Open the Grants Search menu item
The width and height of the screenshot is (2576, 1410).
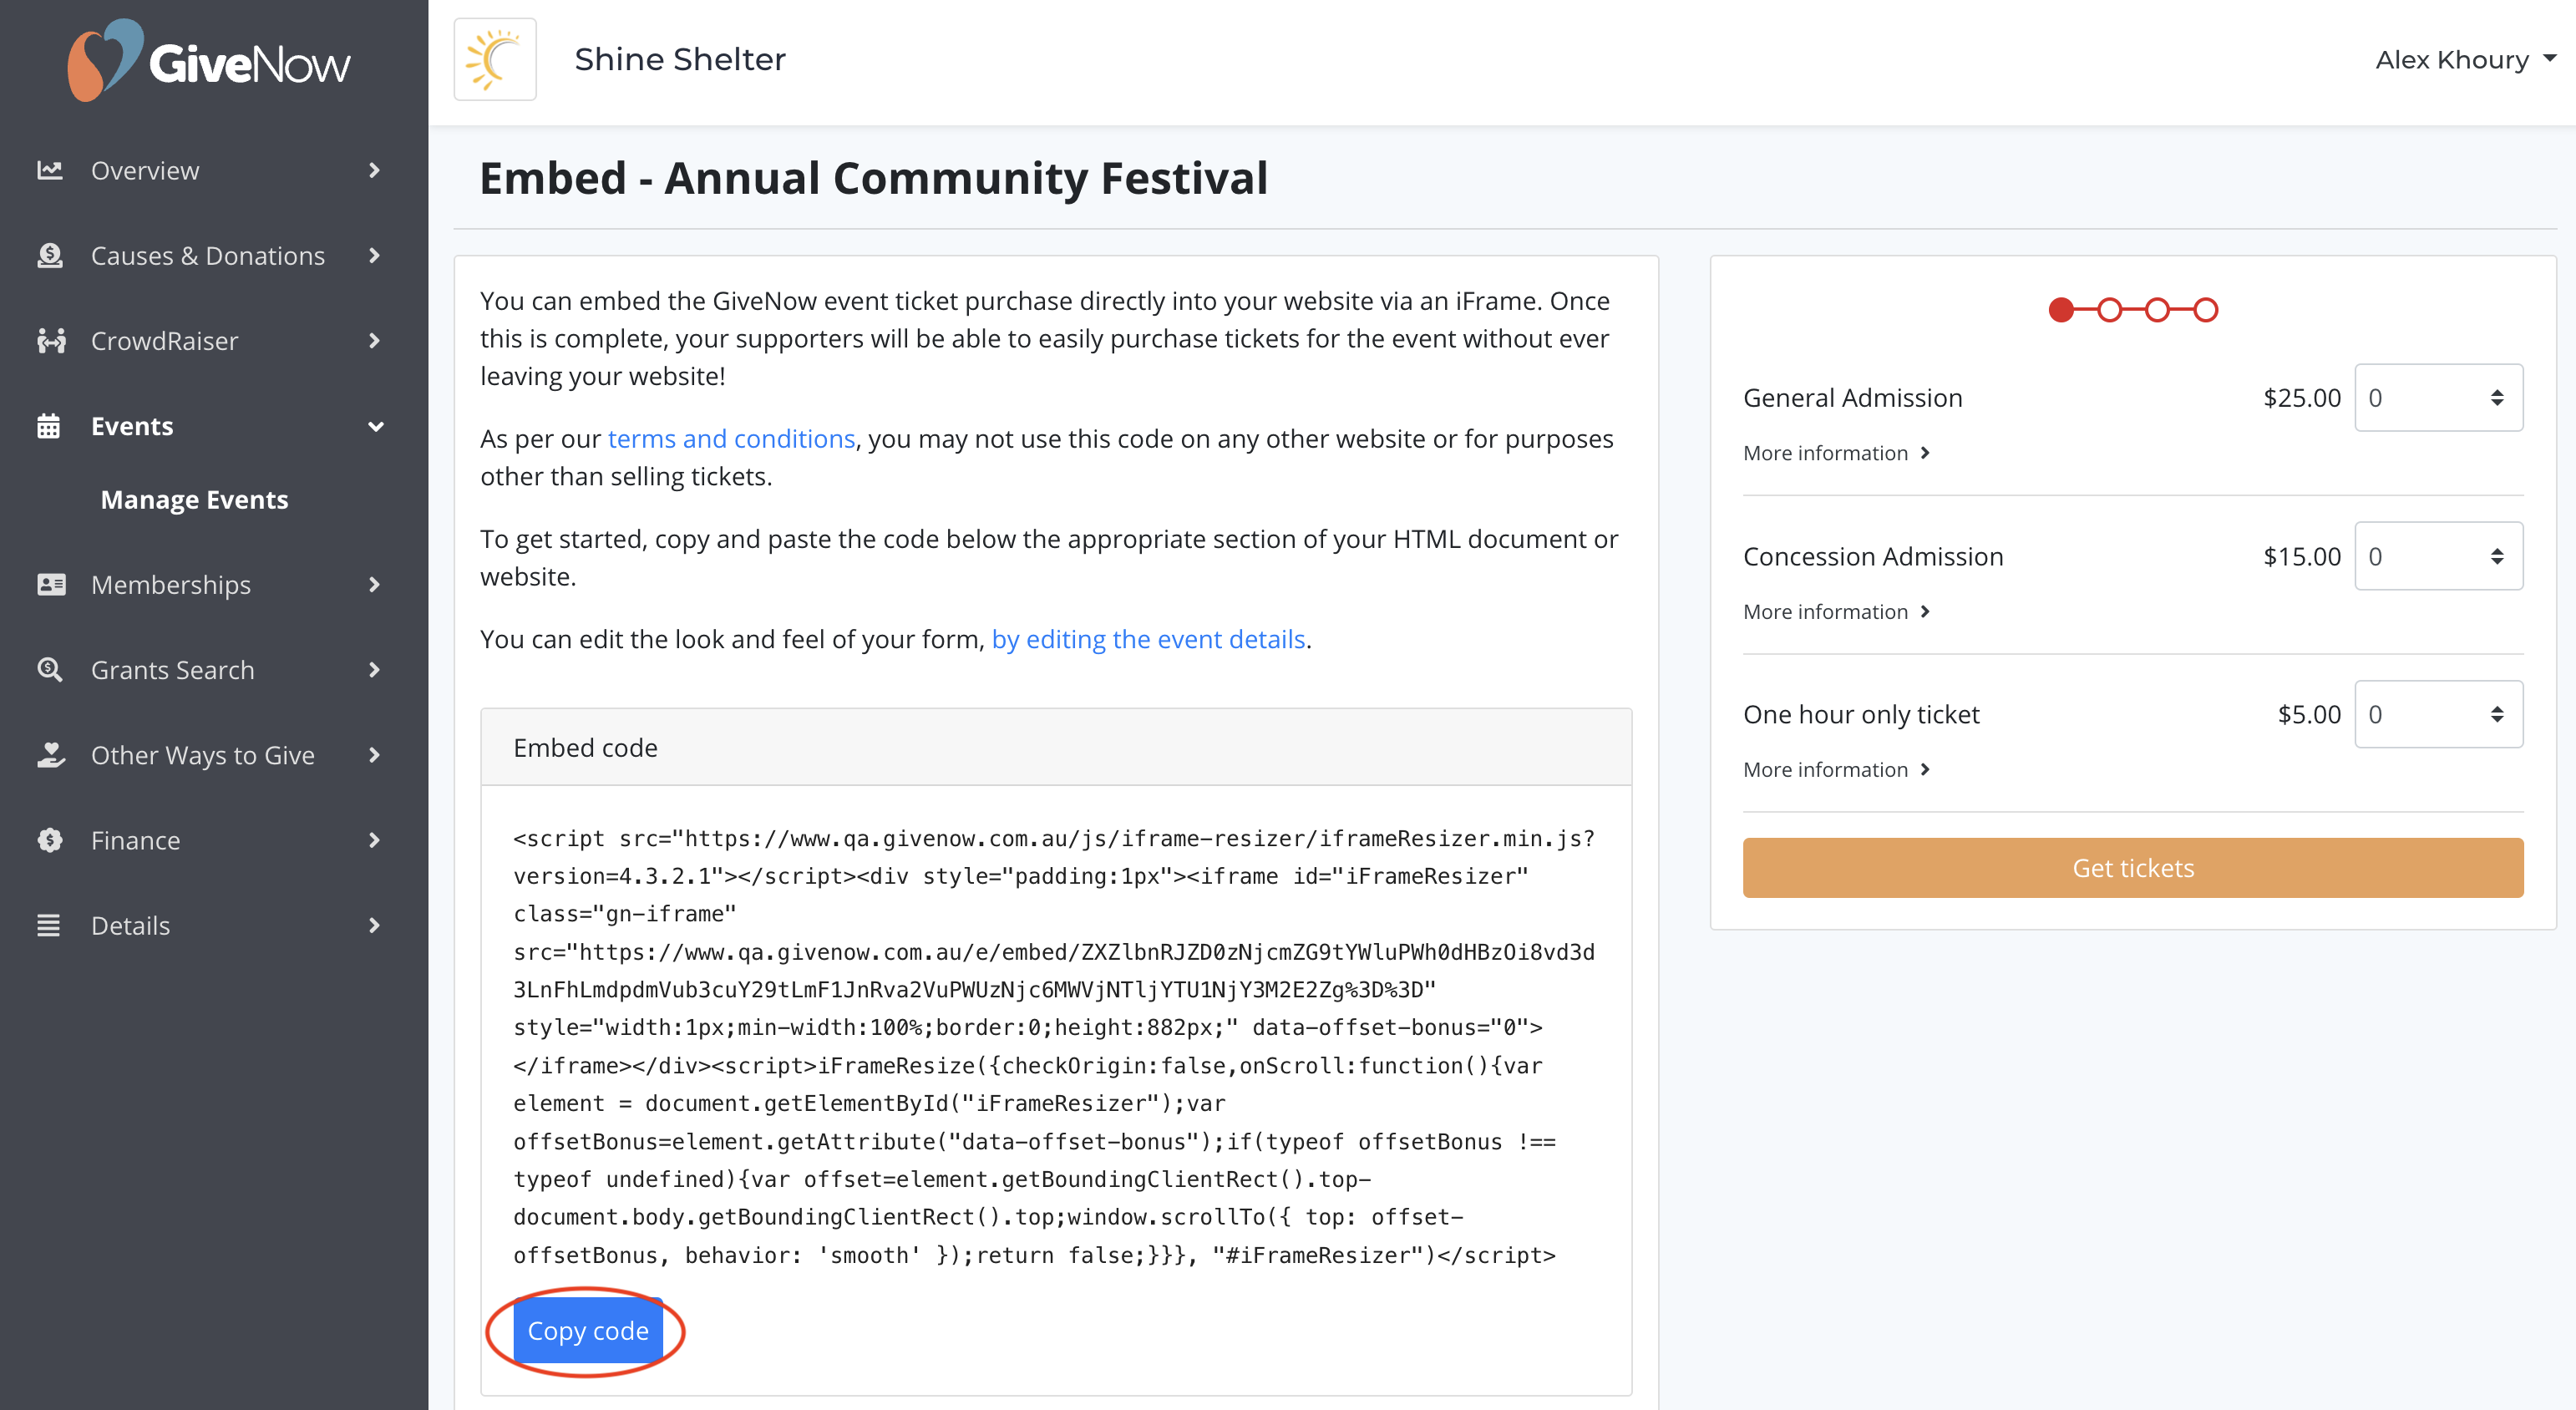tap(173, 670)
